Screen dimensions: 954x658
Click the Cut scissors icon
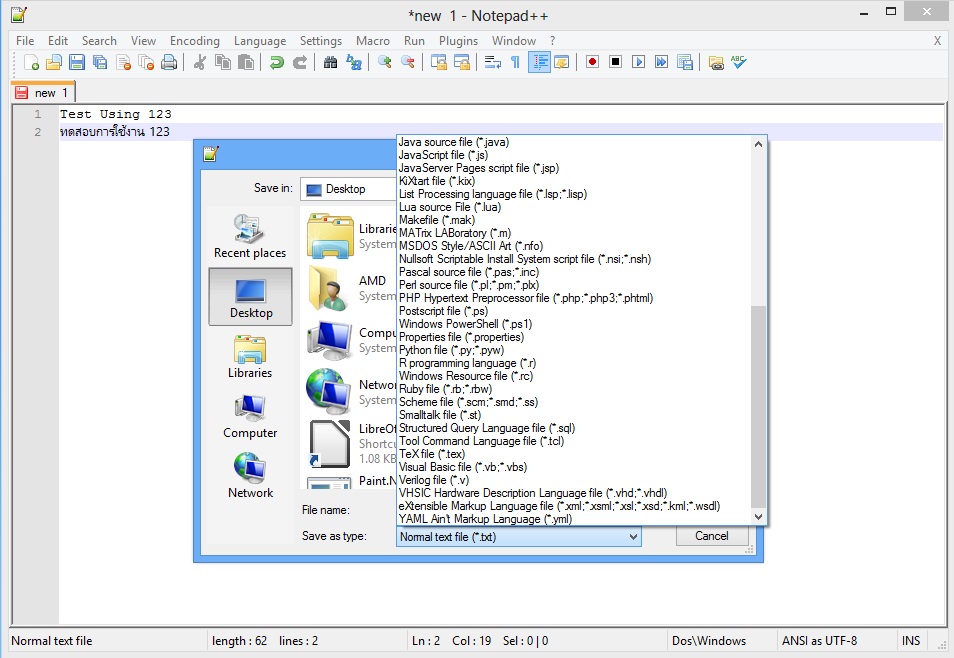pos(199,62)
